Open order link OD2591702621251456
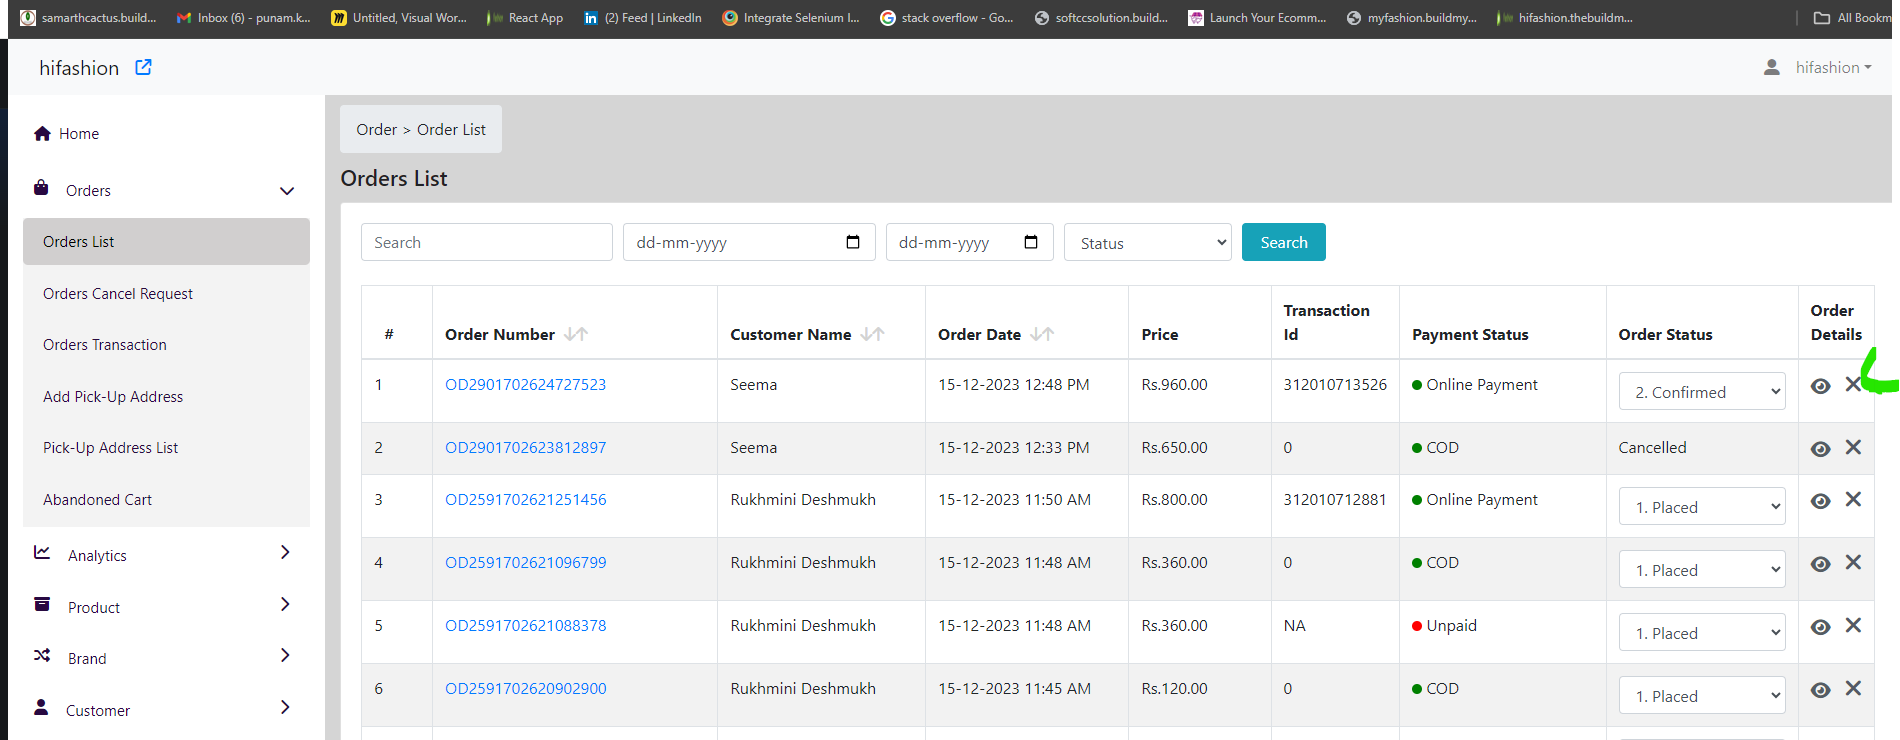This screenshot has width=1900, height=740. tap(526, 499)
